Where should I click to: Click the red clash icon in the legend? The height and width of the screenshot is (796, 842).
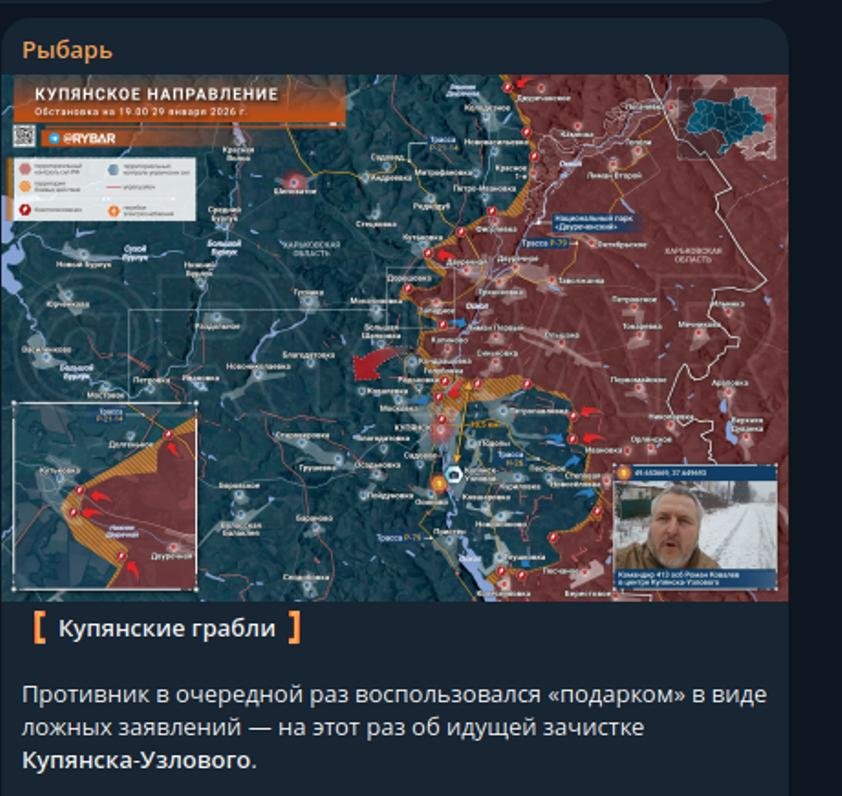pyautogui.click(x=24, y=210)
